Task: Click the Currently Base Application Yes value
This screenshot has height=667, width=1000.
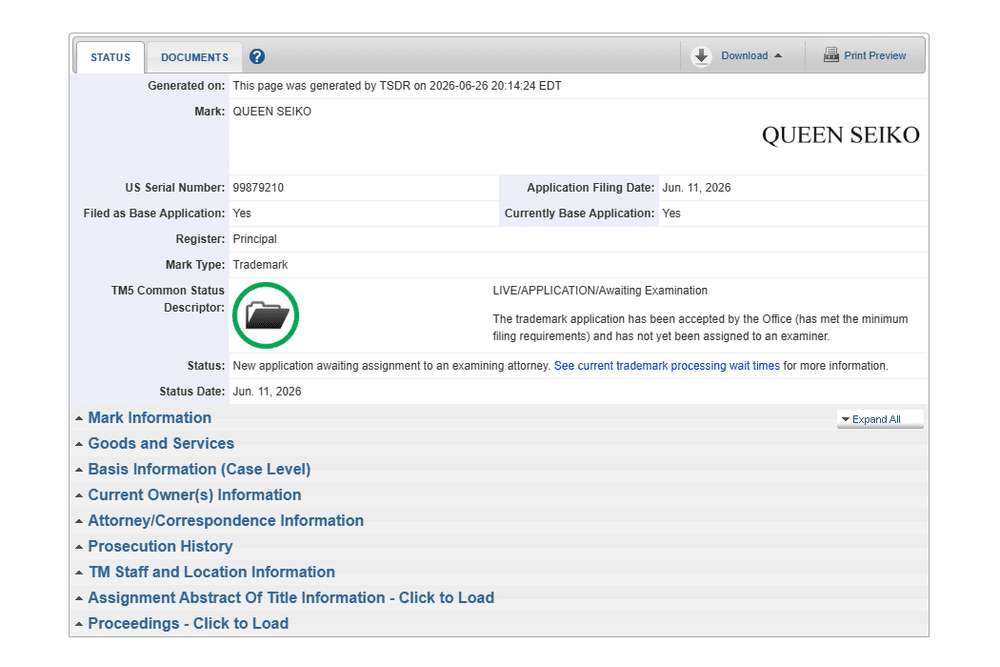Action: 671,213
